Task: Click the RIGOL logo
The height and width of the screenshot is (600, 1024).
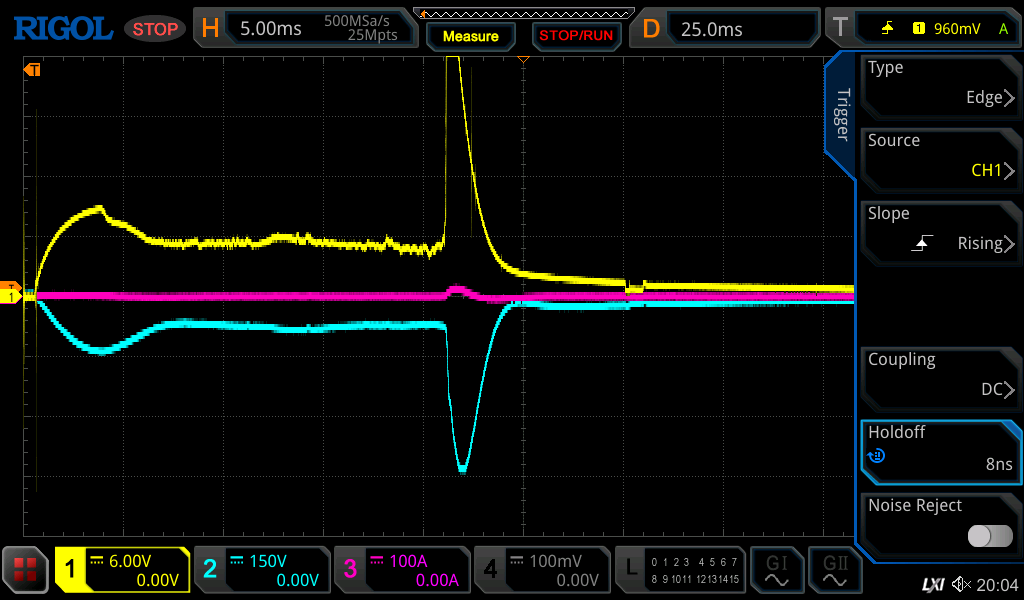Action: (62, 28)
